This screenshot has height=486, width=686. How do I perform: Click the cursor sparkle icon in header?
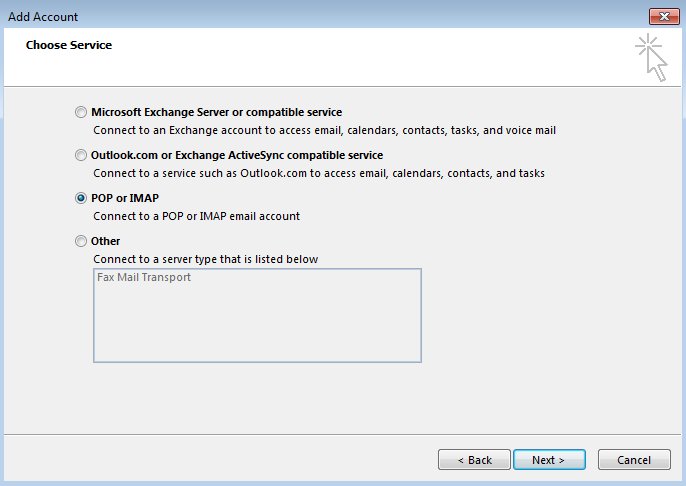coord(651,56)
